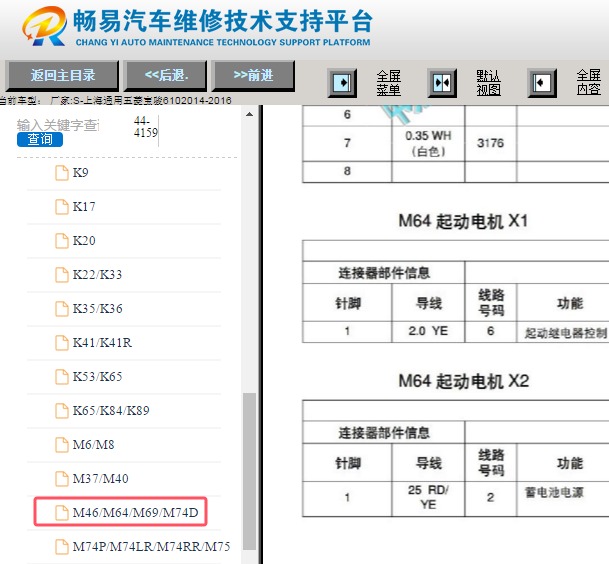Viewport: 609px width, 564px height.
Task: Select the K22/K33 document item
Action: (97, 275)
